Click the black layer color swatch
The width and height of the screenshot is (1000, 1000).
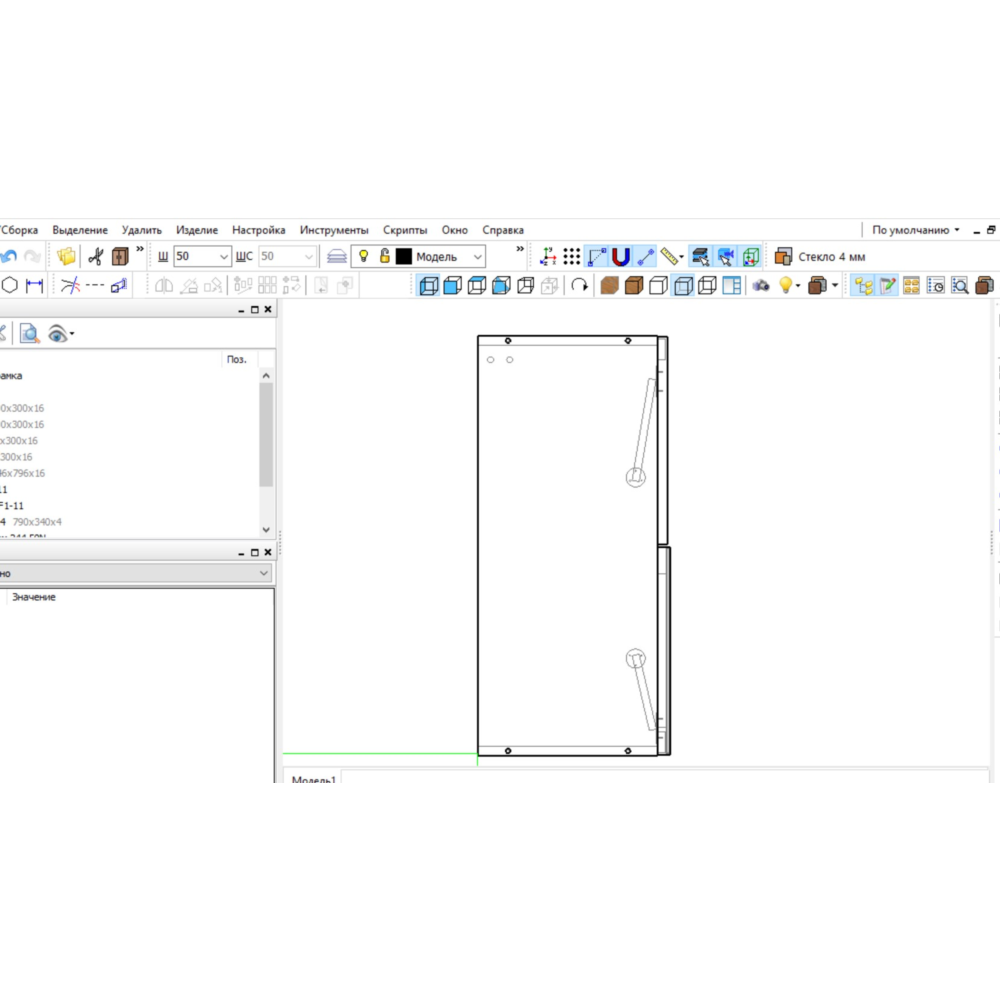[x=404, y=256]
